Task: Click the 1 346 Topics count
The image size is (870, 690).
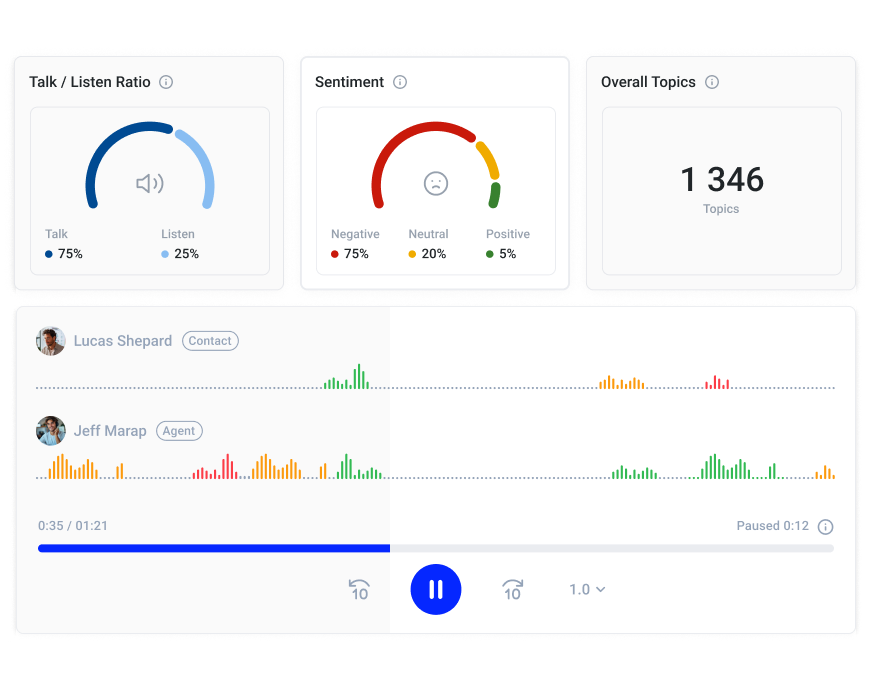Action: [x=721, y=182]
